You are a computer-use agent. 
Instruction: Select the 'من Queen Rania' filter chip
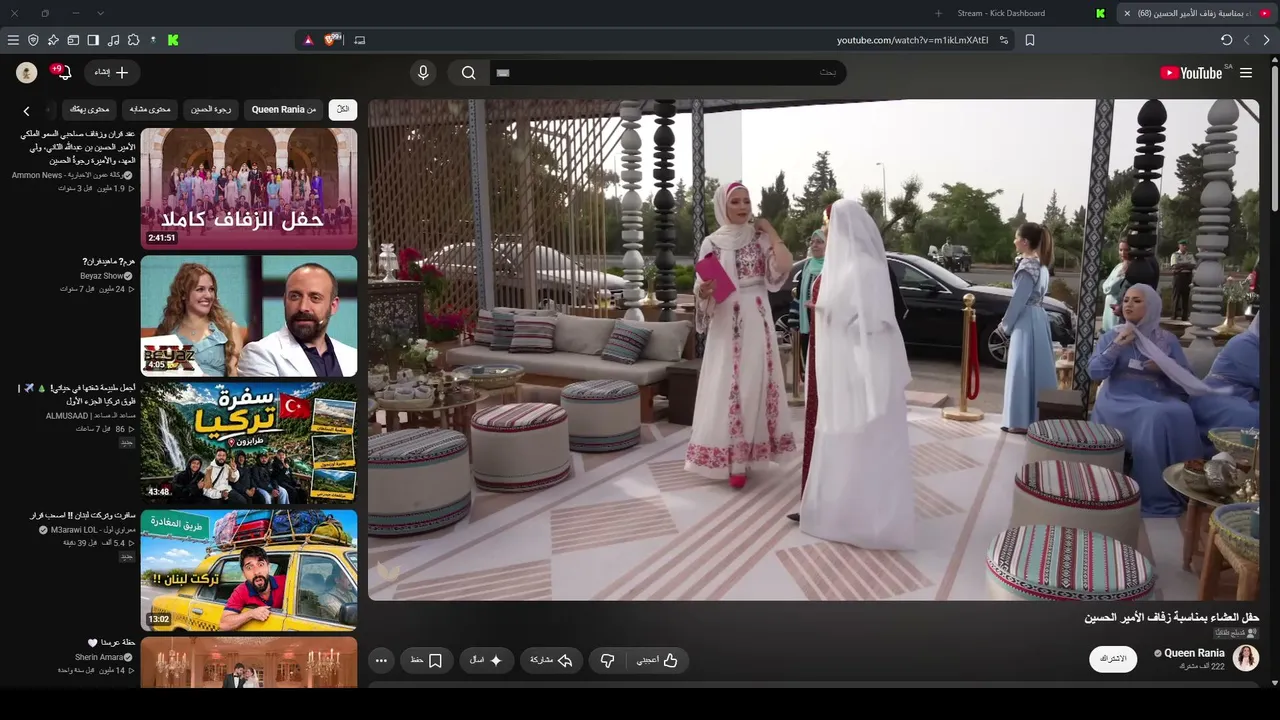pyautogui.click(x=284, y=109)
